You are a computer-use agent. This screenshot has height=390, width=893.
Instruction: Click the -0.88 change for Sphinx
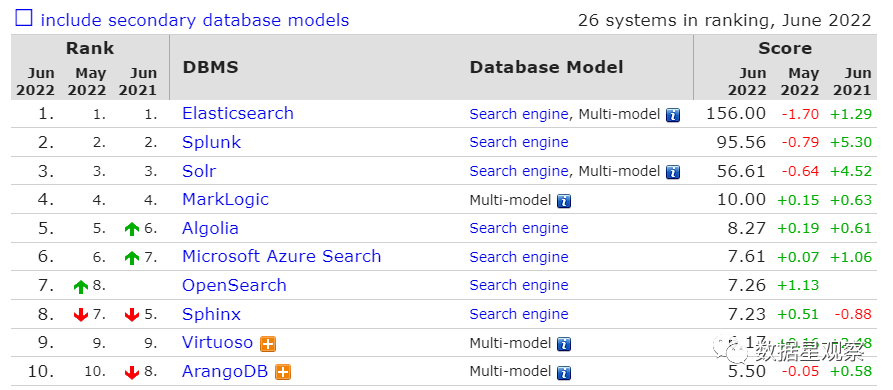tap(853, 315)
